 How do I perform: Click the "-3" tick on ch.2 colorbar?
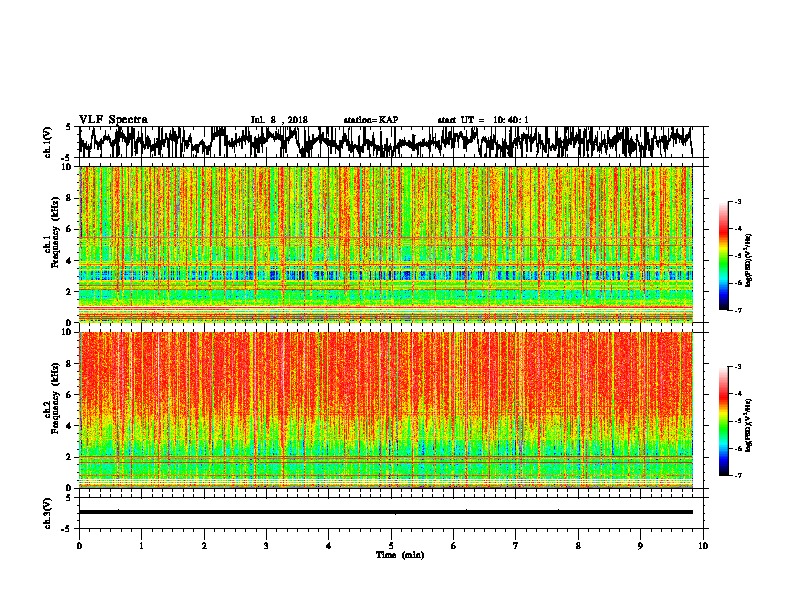point(737,367)
